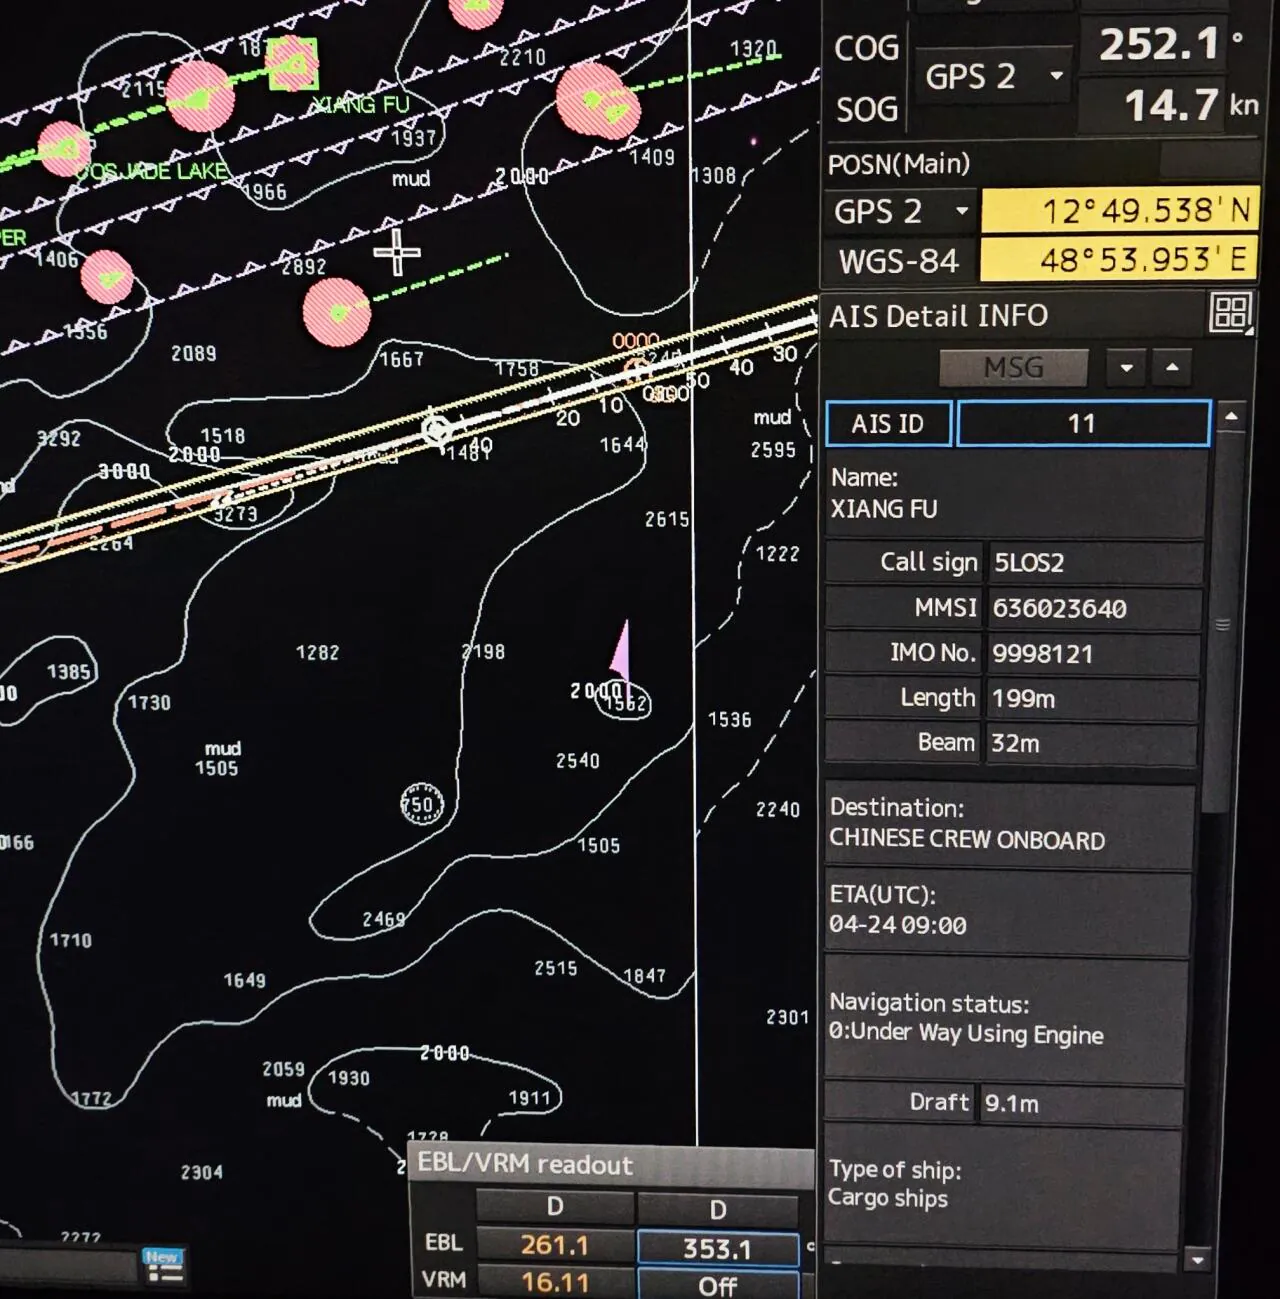Click the New list icon at bottom left

coord(163,1265)
